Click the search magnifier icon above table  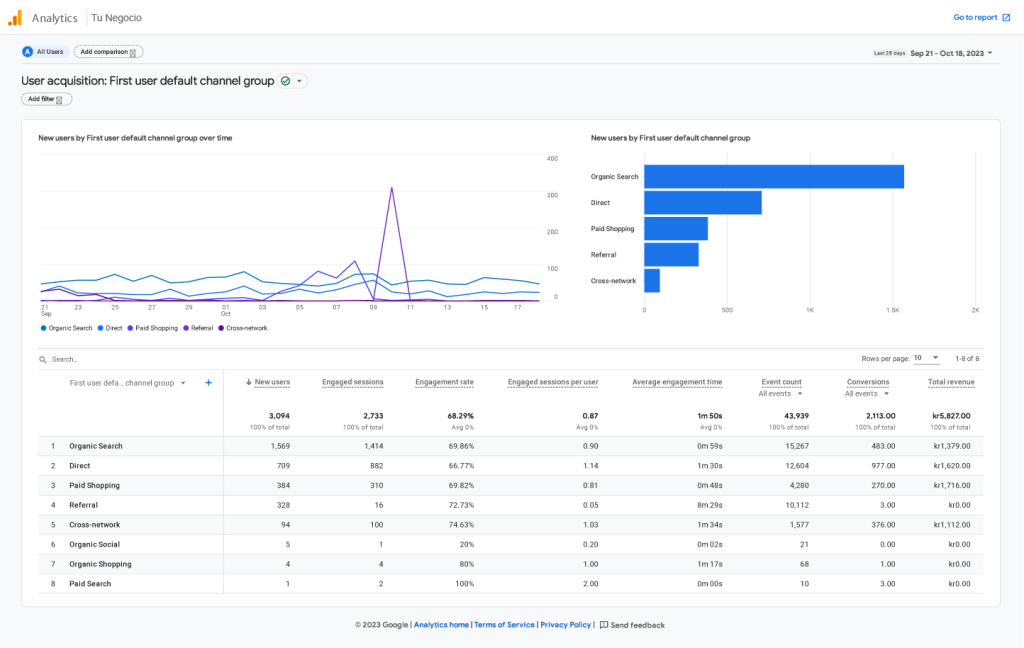(x=43, y=359)
